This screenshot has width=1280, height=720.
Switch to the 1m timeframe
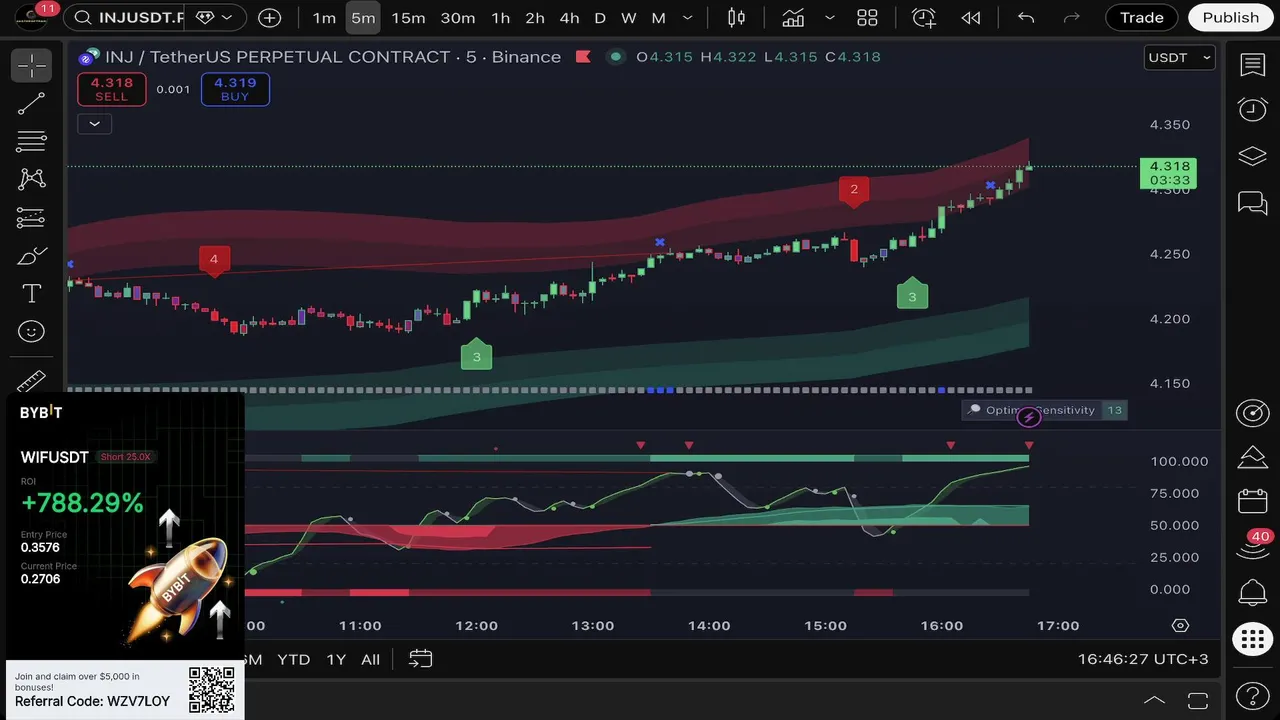[x=324, y=18]
